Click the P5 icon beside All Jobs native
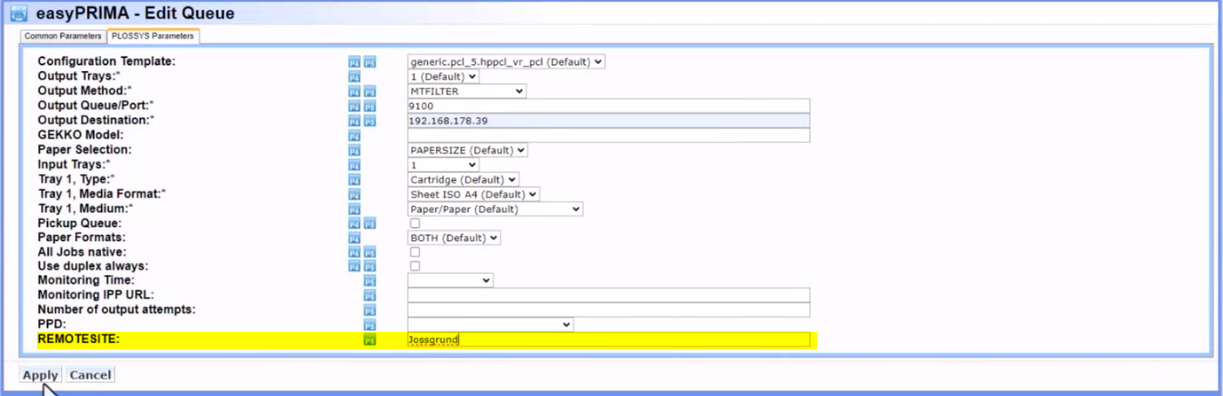 [x=370, y=252]
